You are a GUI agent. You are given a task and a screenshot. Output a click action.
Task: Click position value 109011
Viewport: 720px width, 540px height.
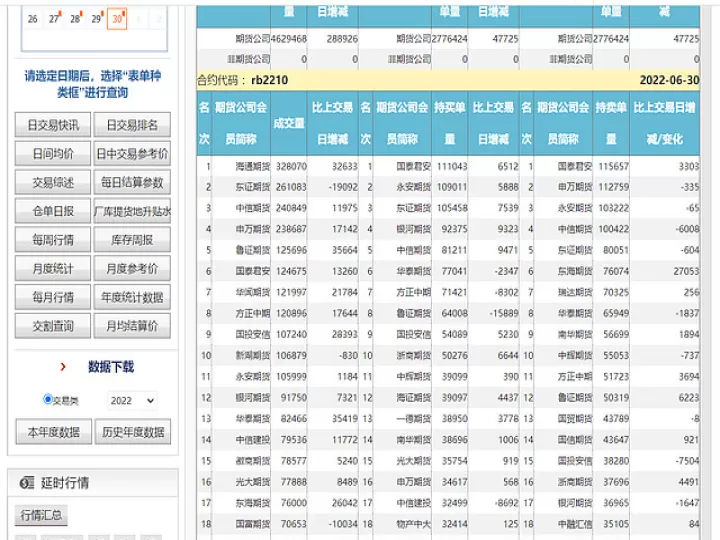tap(452, 187)
